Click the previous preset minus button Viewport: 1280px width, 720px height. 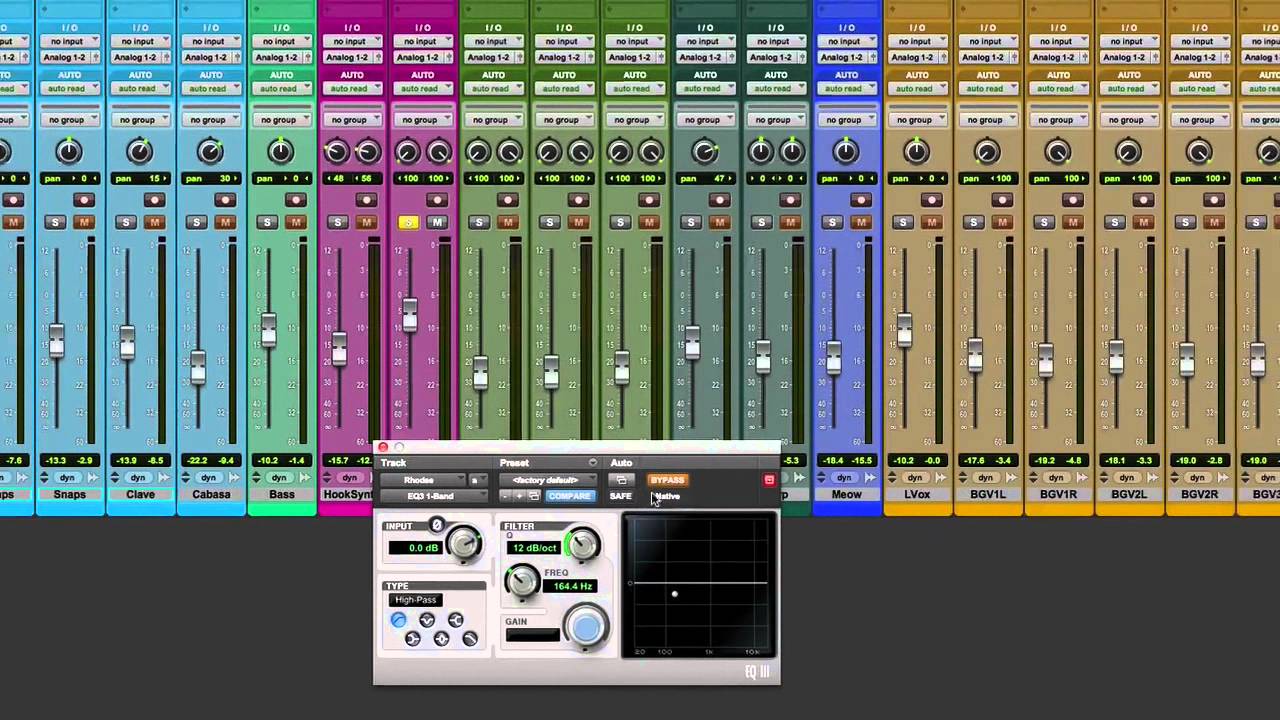tap(506, 496)
